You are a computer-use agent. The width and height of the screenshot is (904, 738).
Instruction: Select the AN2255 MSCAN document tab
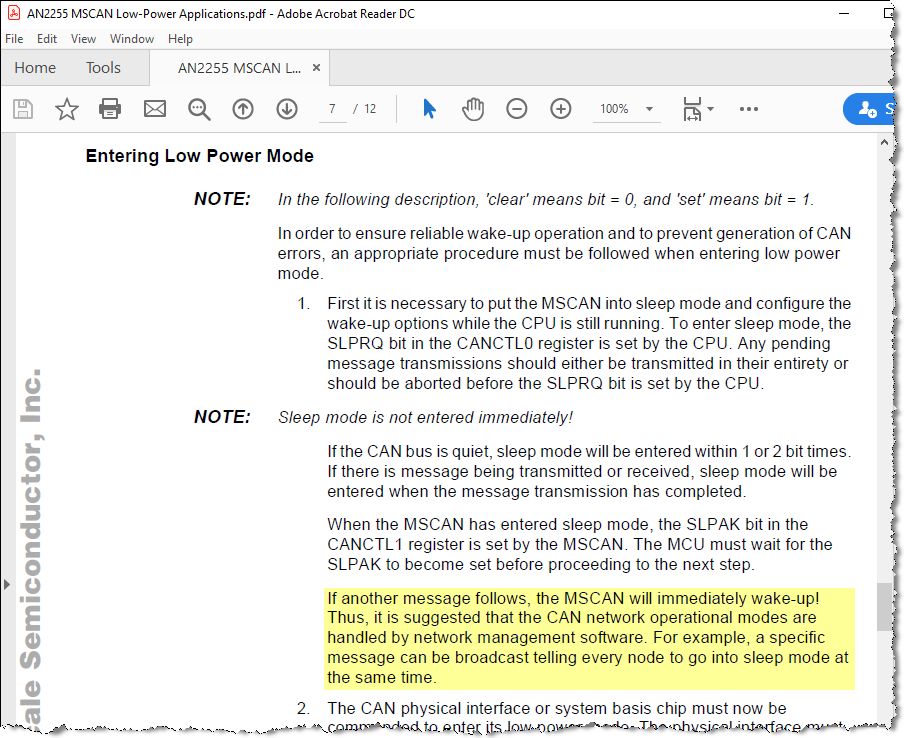(x=239, y=68)
